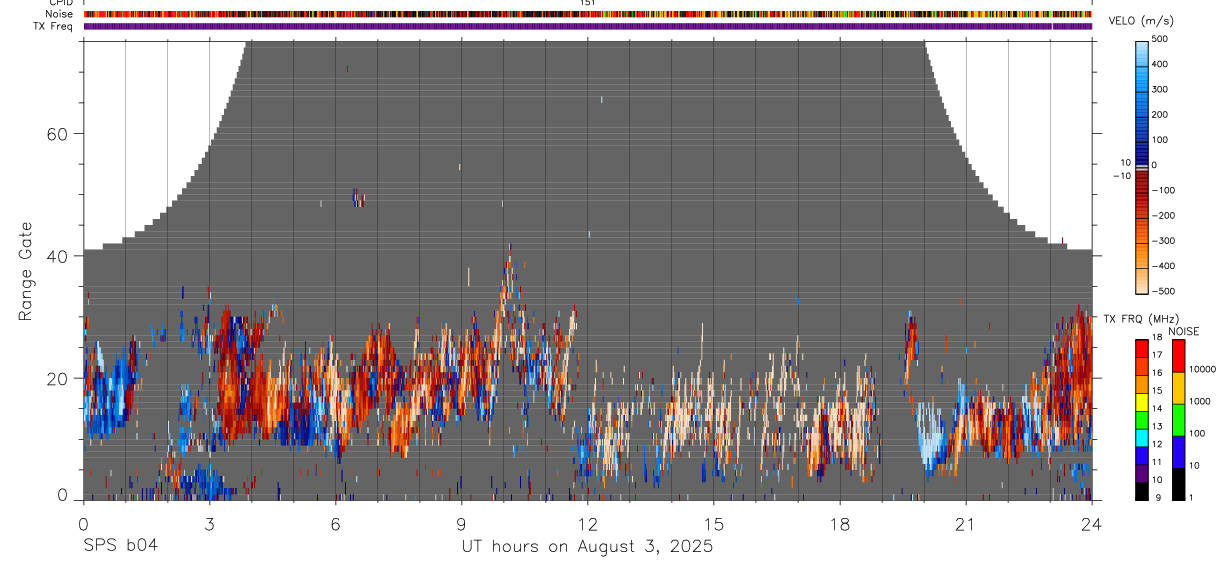1228x567 pixels.
Task: Click the '500' velocity scale value
Action: tap(1161, 39)
